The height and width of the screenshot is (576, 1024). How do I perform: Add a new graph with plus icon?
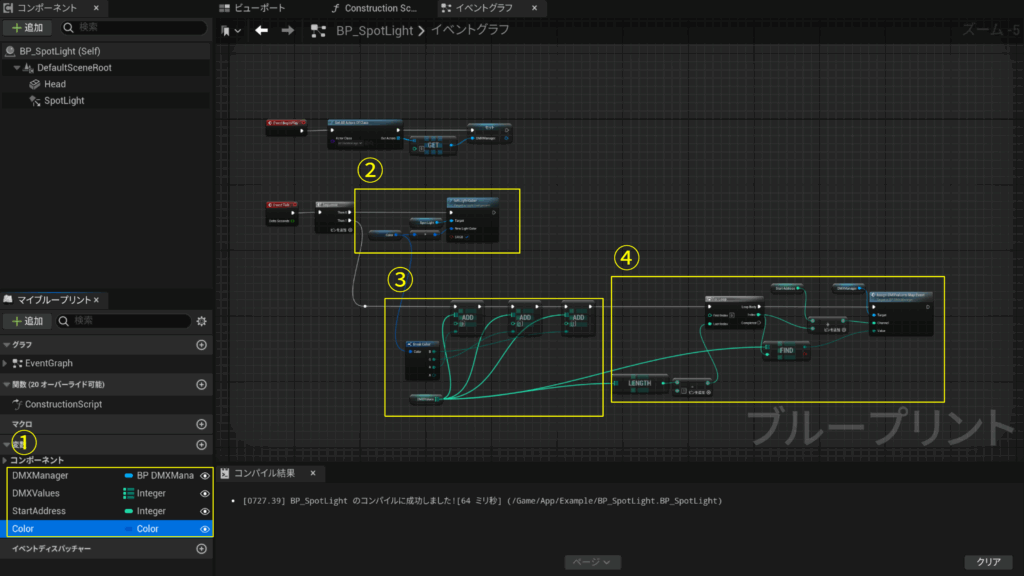pos(201,345)
